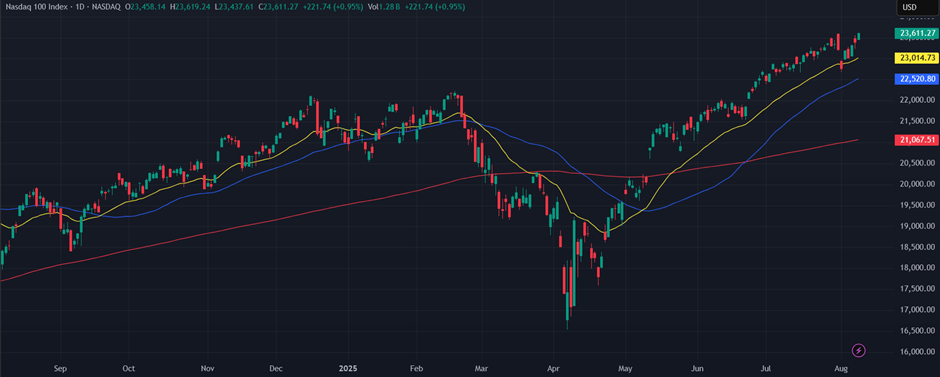Screen dimensions: 940x377
Task: Click the Nov label on time axis
Action: pos(207,369)
